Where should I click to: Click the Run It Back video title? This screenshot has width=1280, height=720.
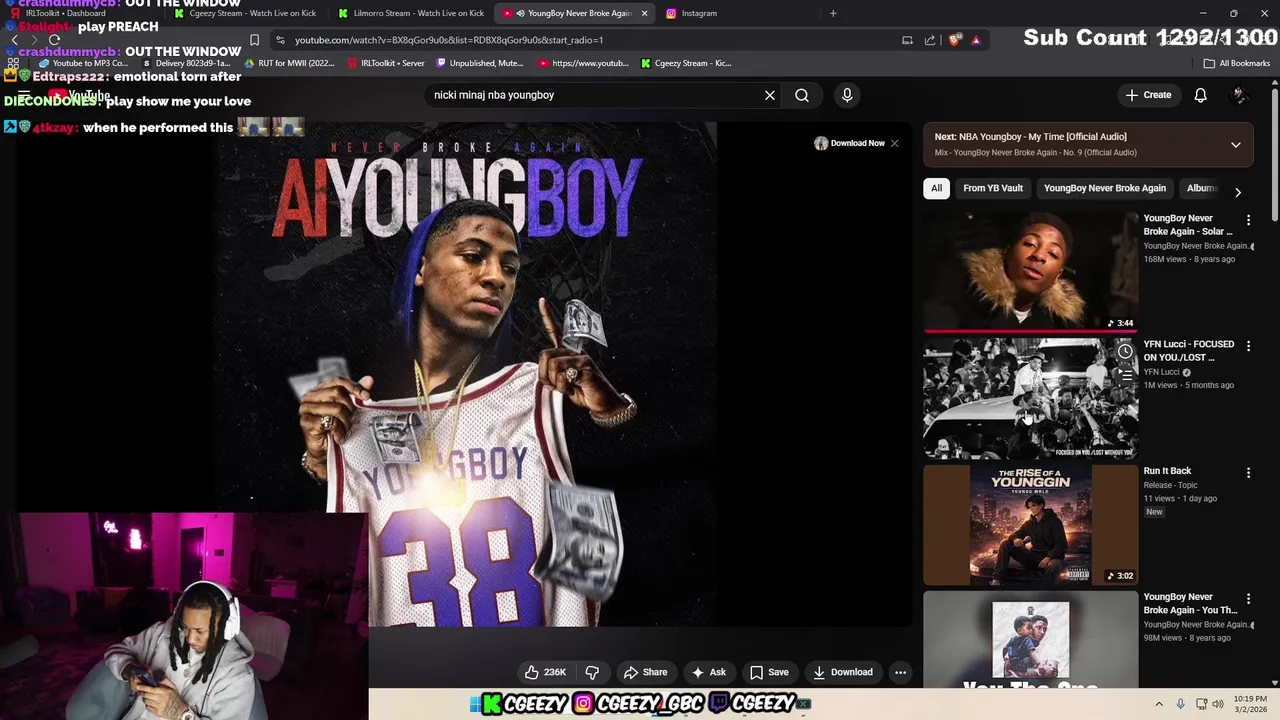pyautogui.click(x=1167, y=471)
